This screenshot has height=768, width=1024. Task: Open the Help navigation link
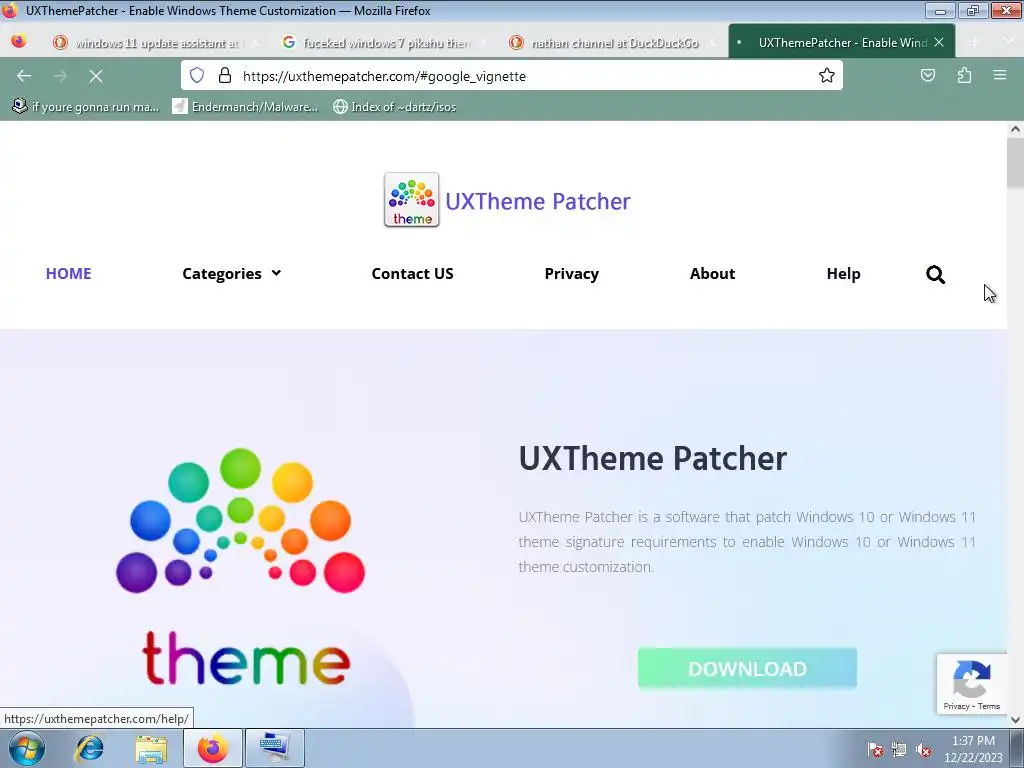[843, 274]
